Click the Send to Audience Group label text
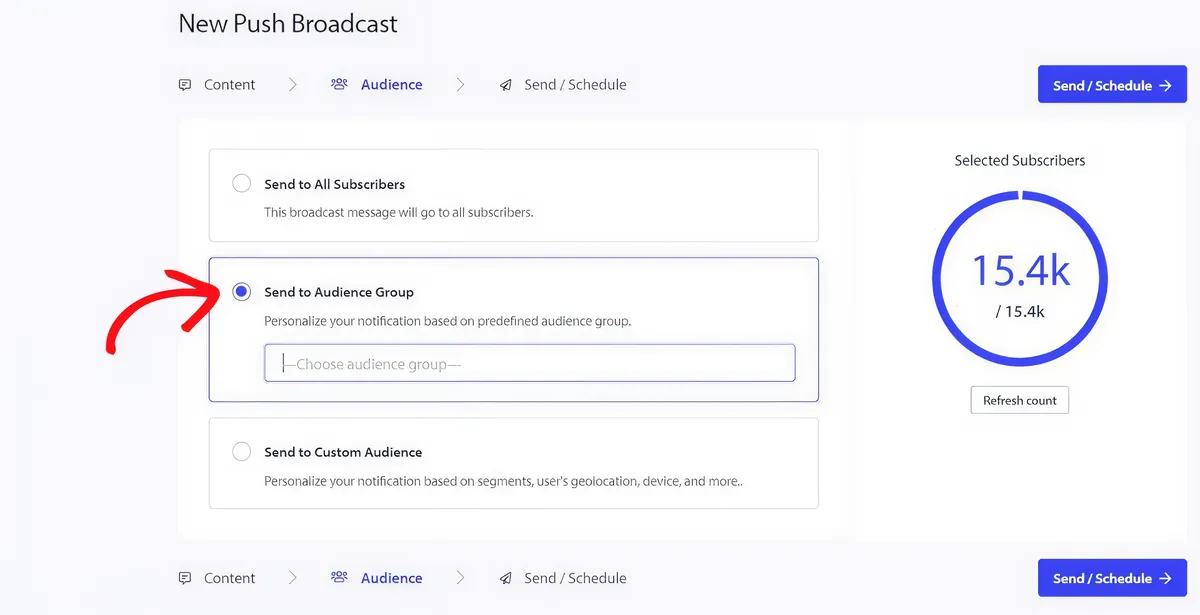Screen dimensions: 1200x615 pyautogui.click(x=339, y=292)
